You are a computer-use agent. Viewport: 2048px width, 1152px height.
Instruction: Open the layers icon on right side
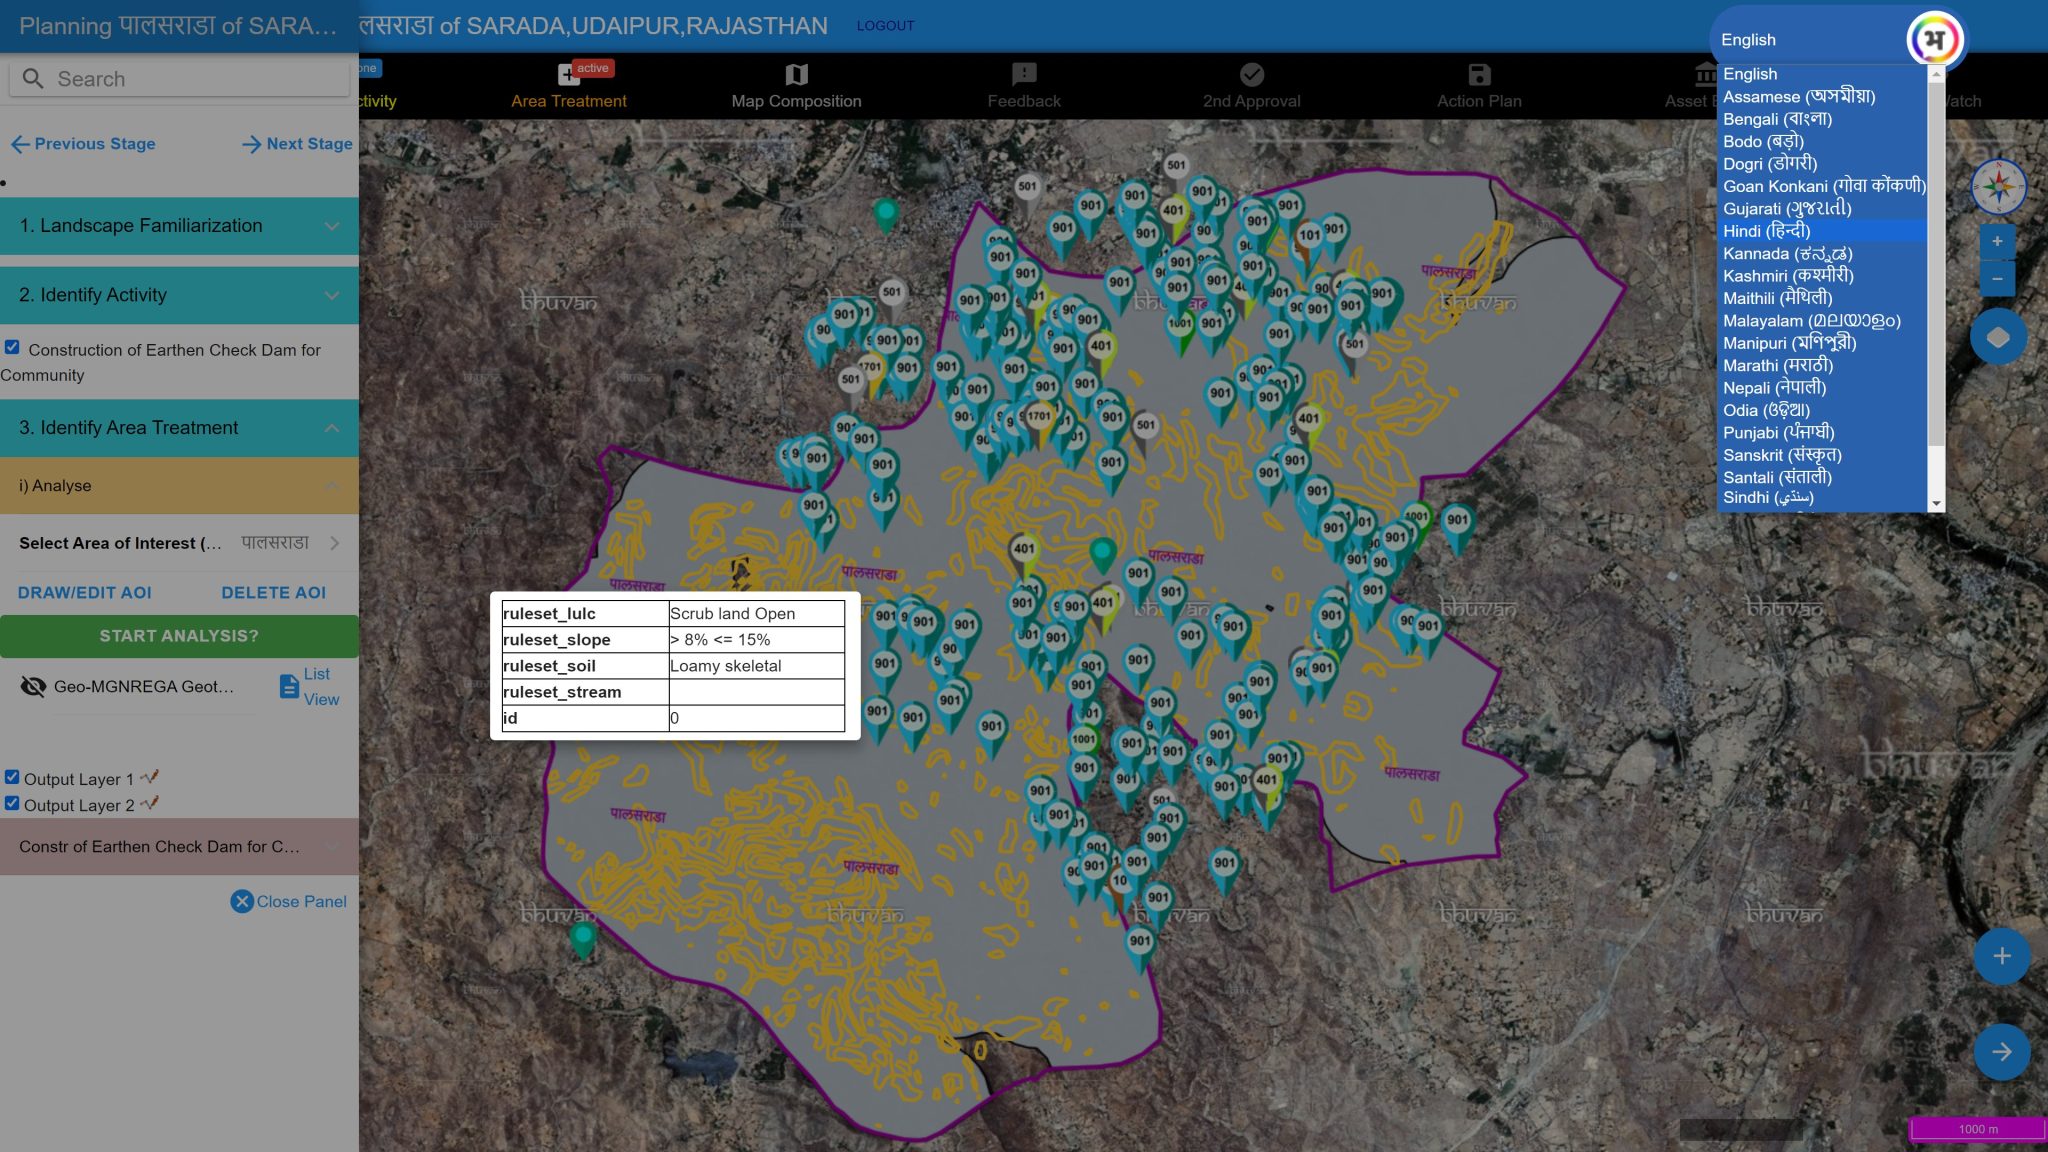(x=1997, y=337)
